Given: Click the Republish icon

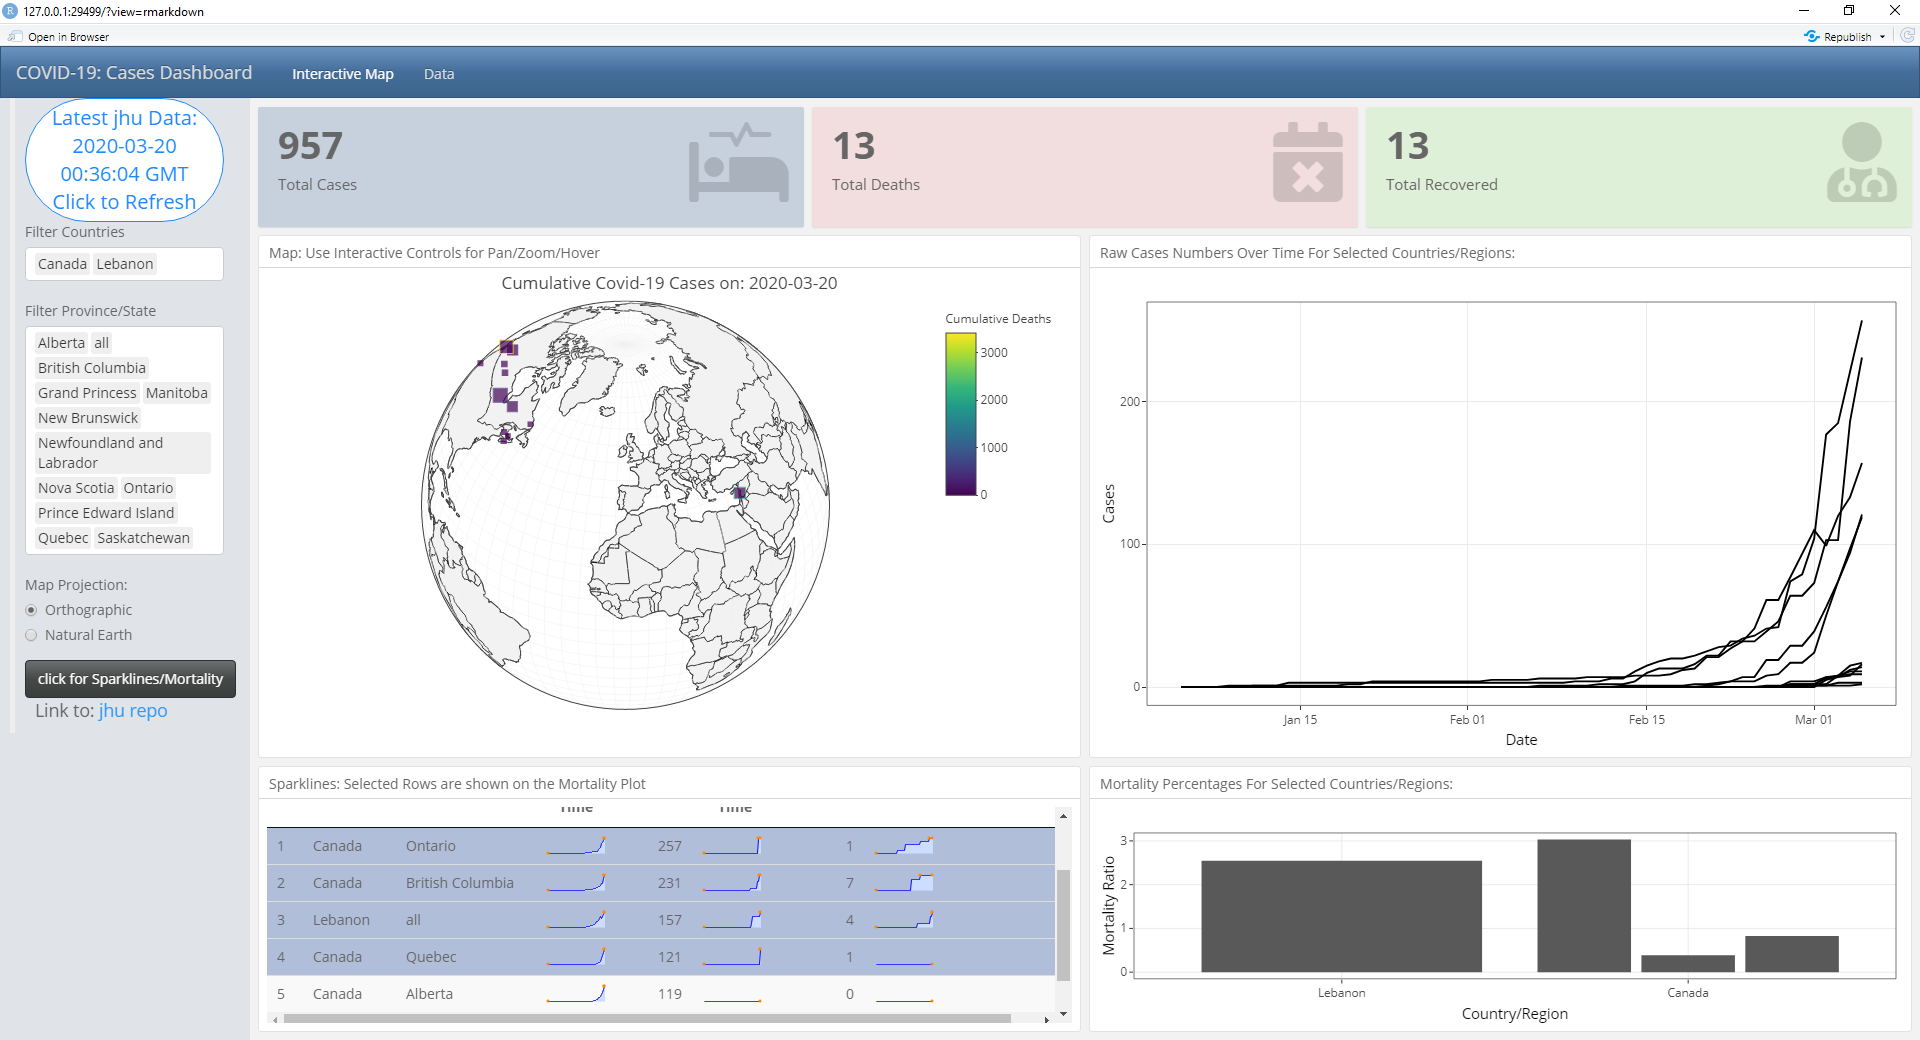Looking at the screenshot, I should 1811,36.
